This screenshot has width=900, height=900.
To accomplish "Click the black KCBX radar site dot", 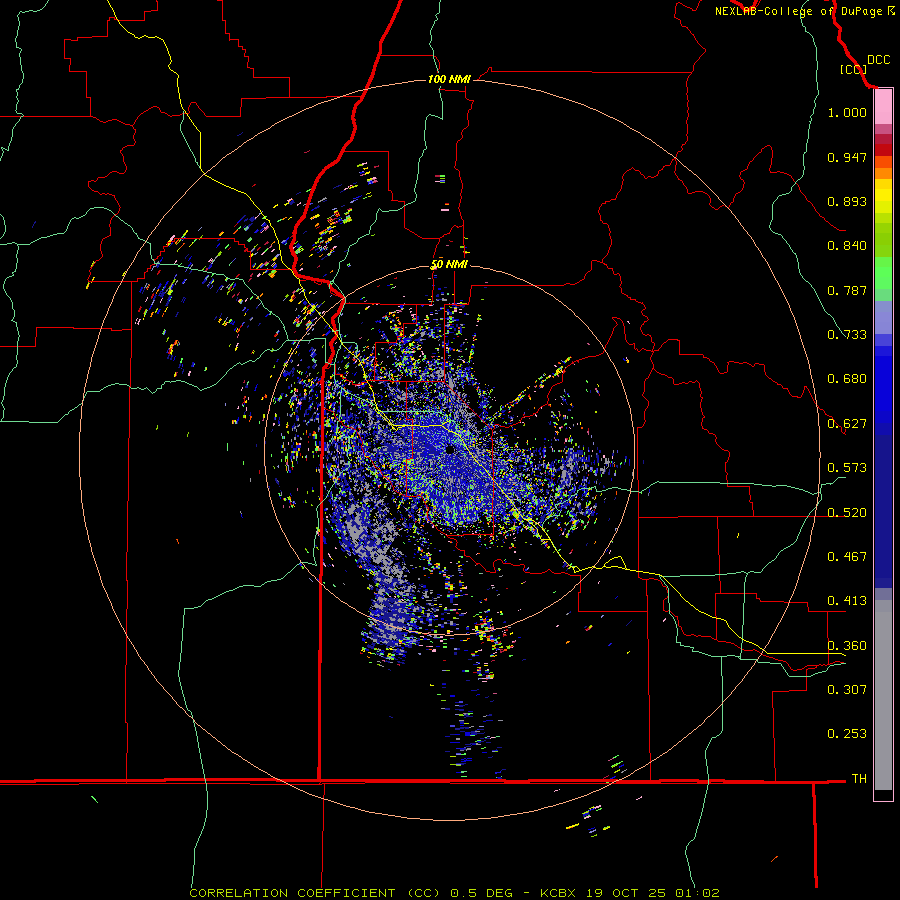I will 451,449.
